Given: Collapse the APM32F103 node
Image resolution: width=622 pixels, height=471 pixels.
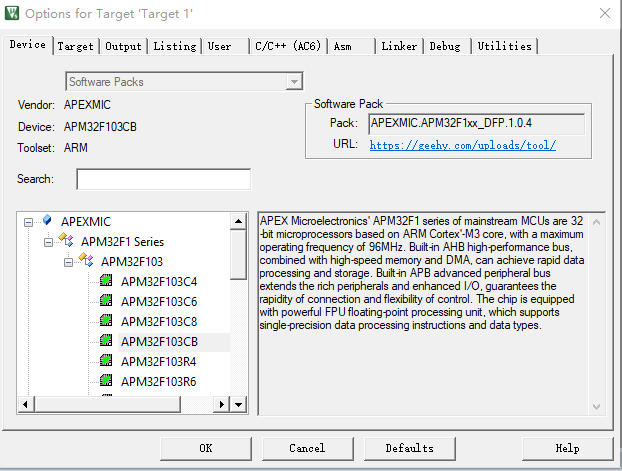Looking at the screenshot, I should [x=68, y=262].
